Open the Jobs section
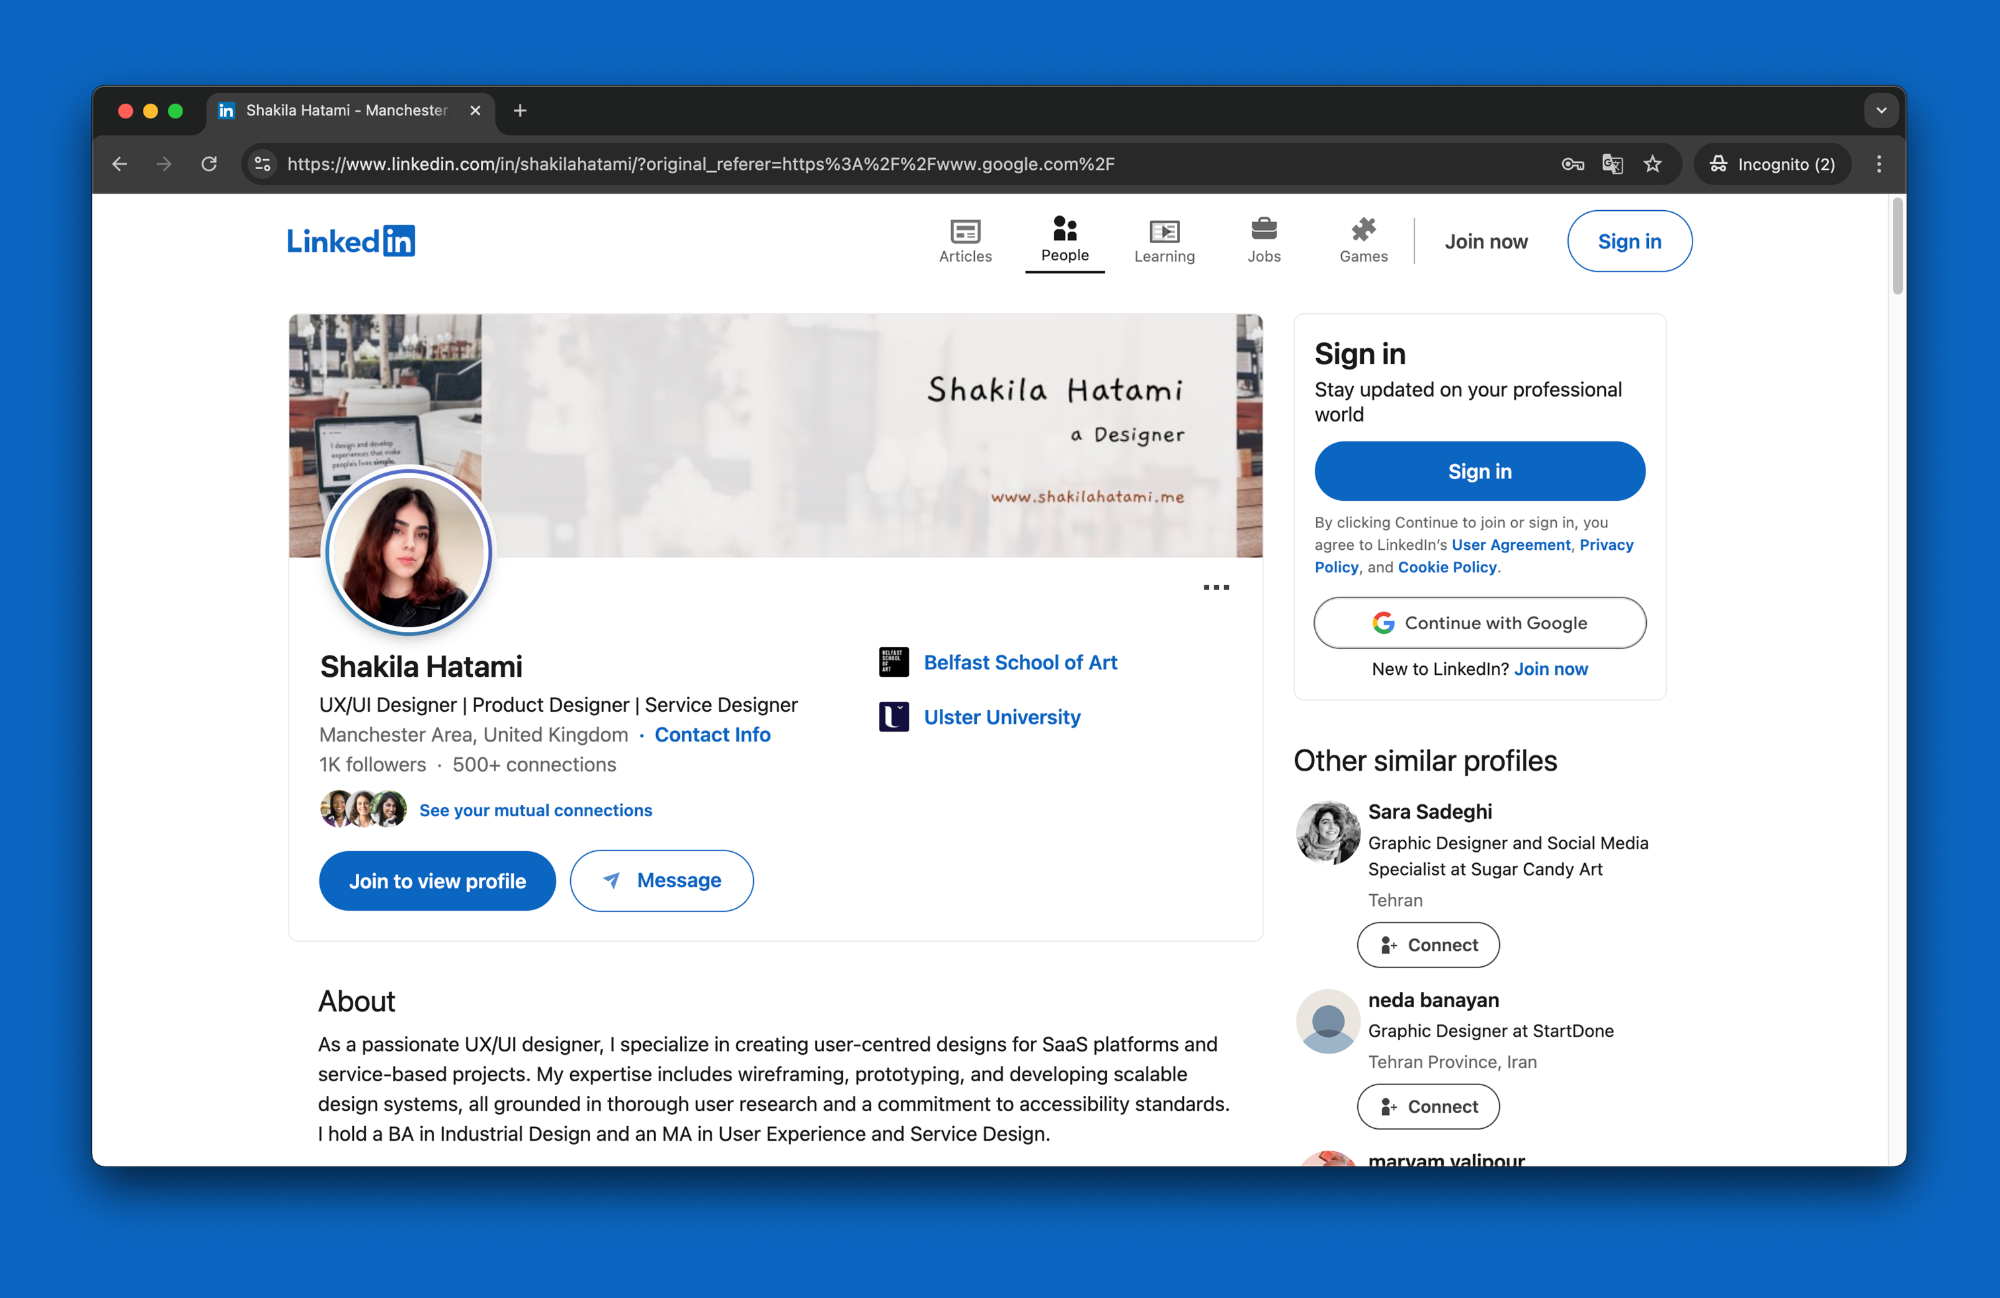Screen dimensions: 2000x1298 1264,241
